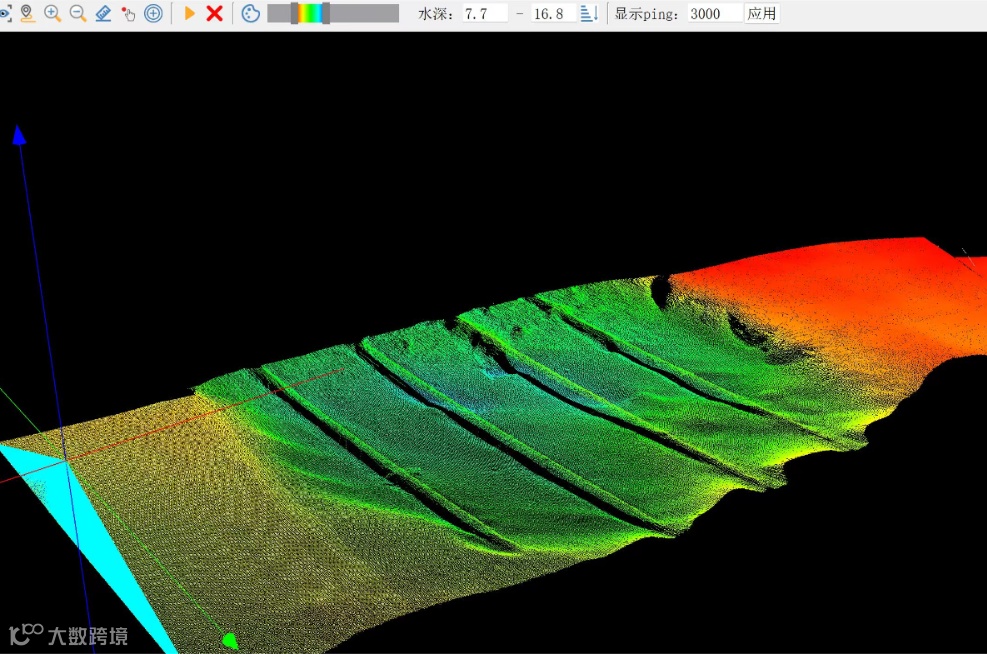Click the rainbow color band on the slider

[x=310, y=13]
